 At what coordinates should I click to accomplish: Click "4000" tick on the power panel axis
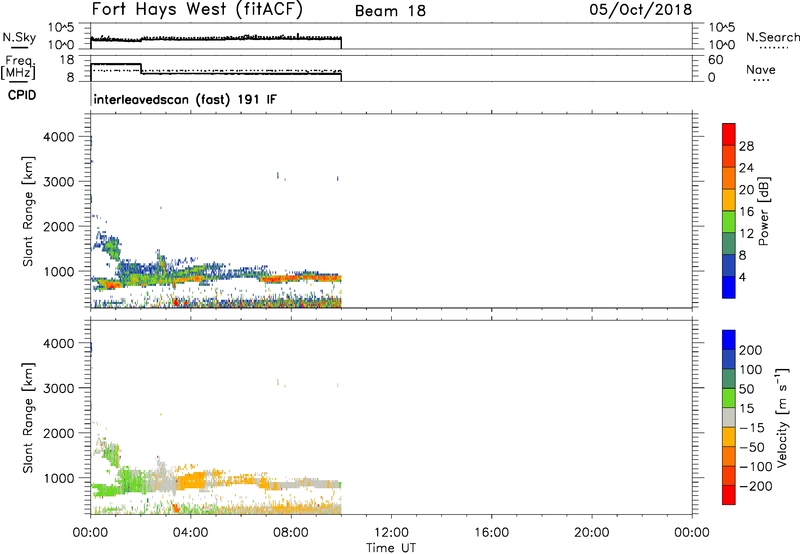(x=58, y=137)
